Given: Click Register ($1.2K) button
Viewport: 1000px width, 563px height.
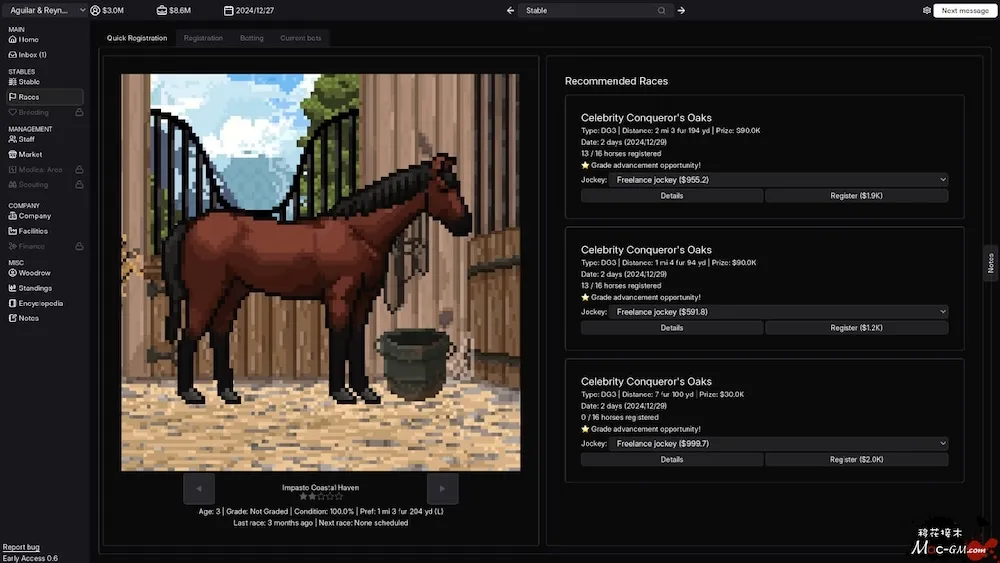Looking at the screenshot, I should click(x=857, y=328).
